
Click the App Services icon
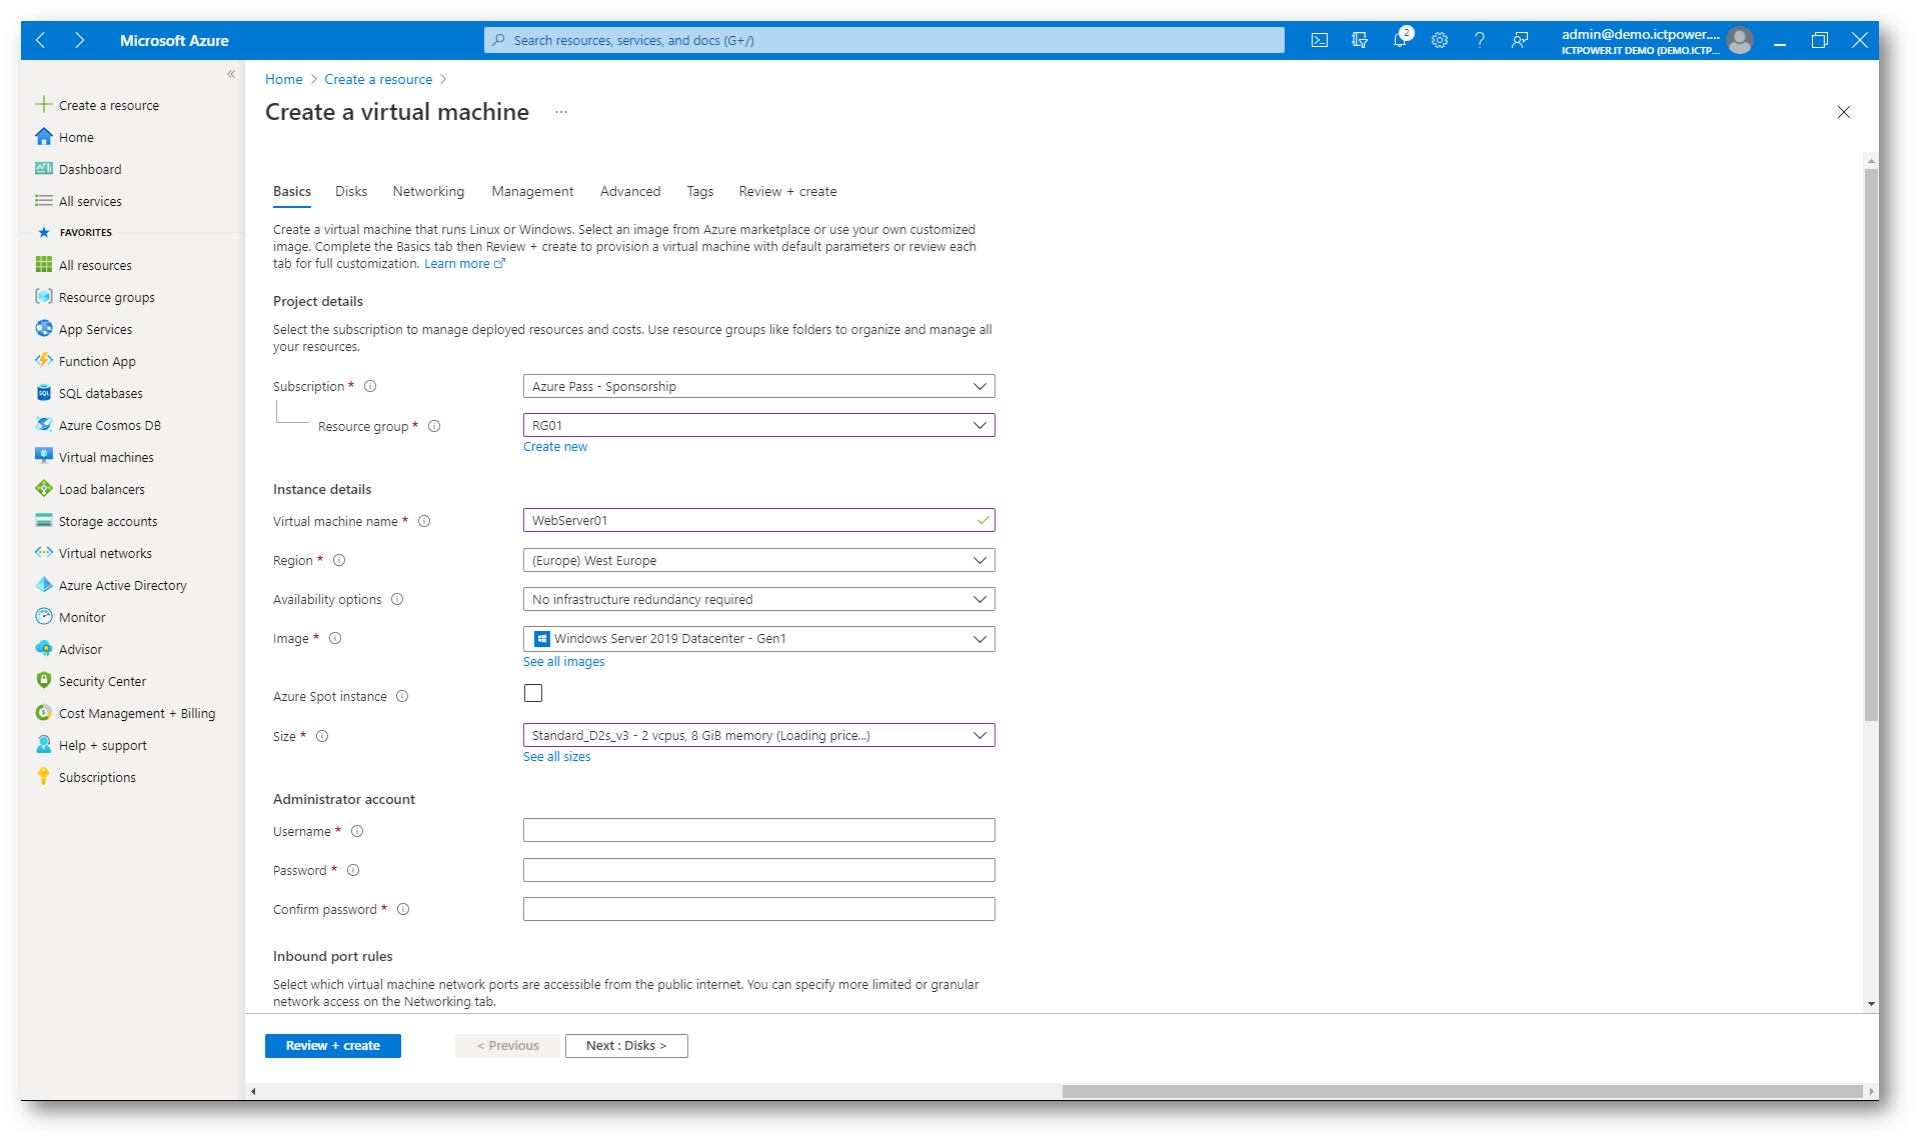coord(44,328)
